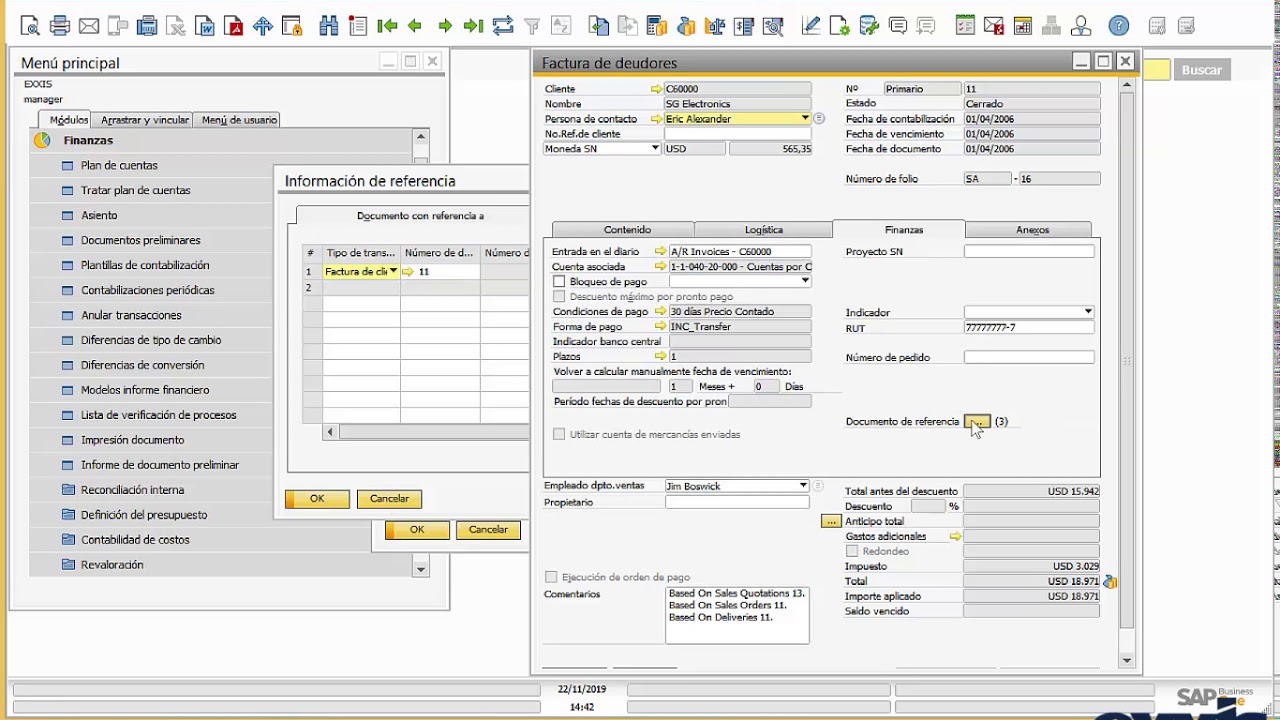
Task: Open Form Settings toolbar icon
Action: tap(840, 26)
